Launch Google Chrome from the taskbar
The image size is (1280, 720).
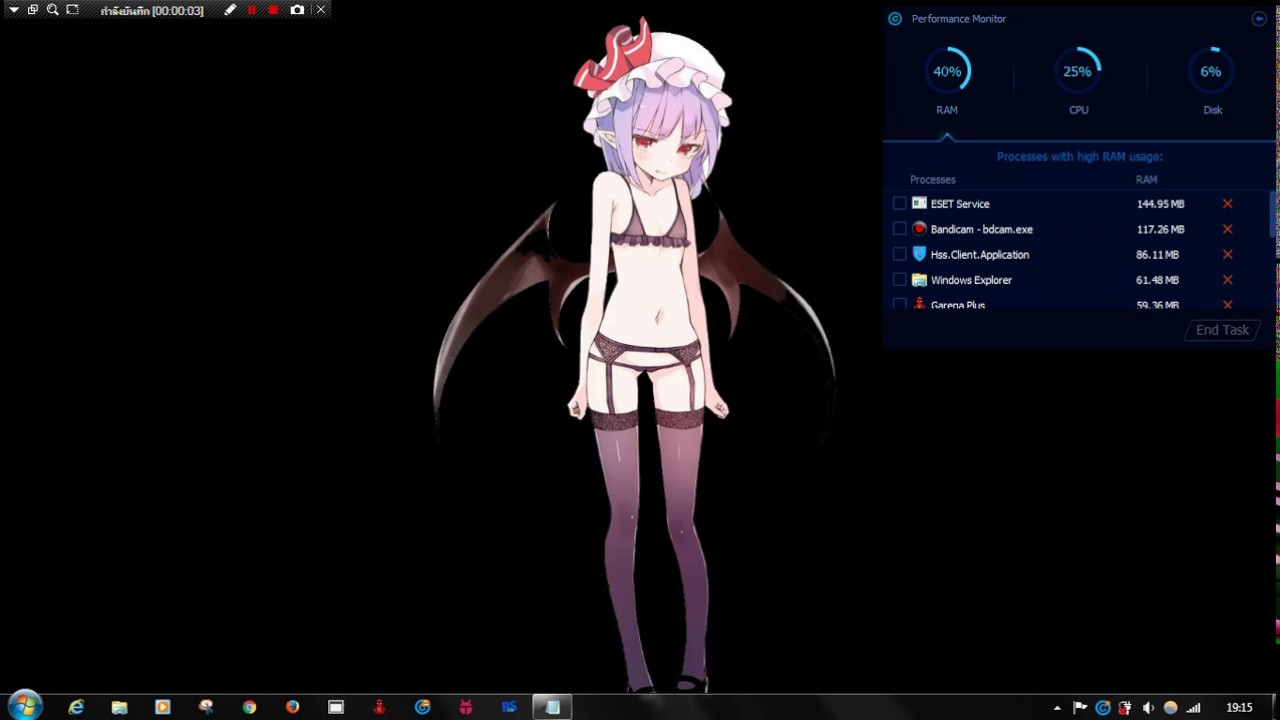click(249, 707)
